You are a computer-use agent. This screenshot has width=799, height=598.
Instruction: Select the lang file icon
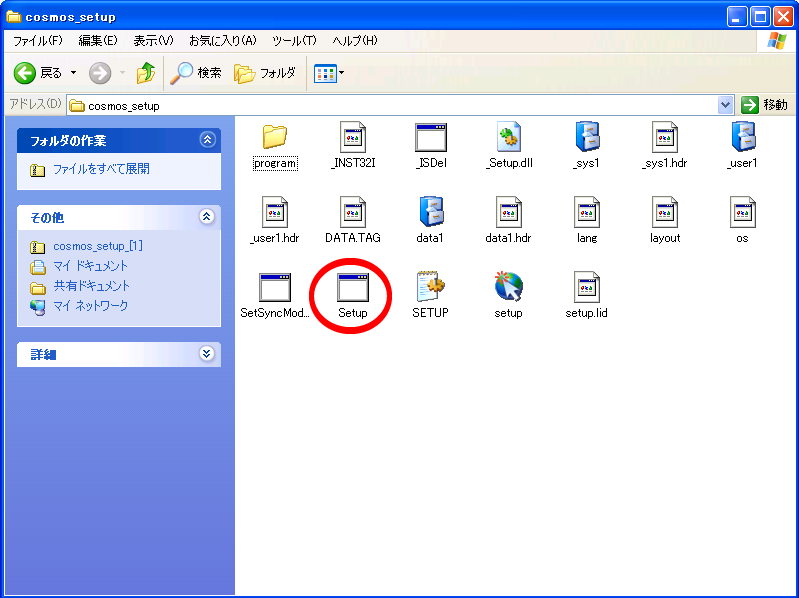(x=587, y=211)
